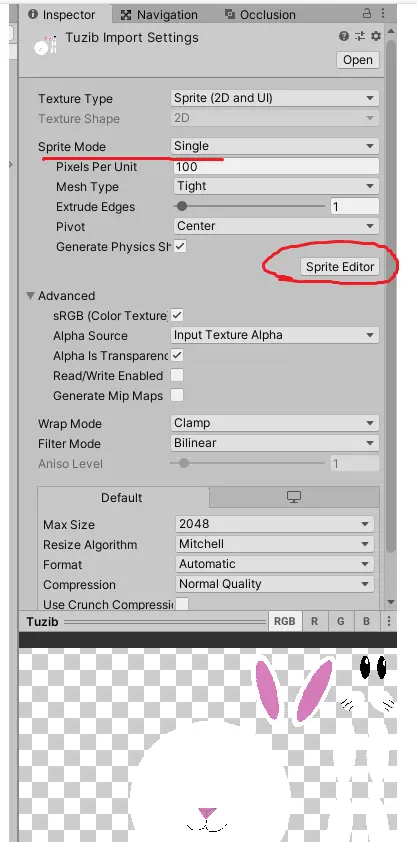
Task: Click the Sprite Editor button
Action: 340,267
